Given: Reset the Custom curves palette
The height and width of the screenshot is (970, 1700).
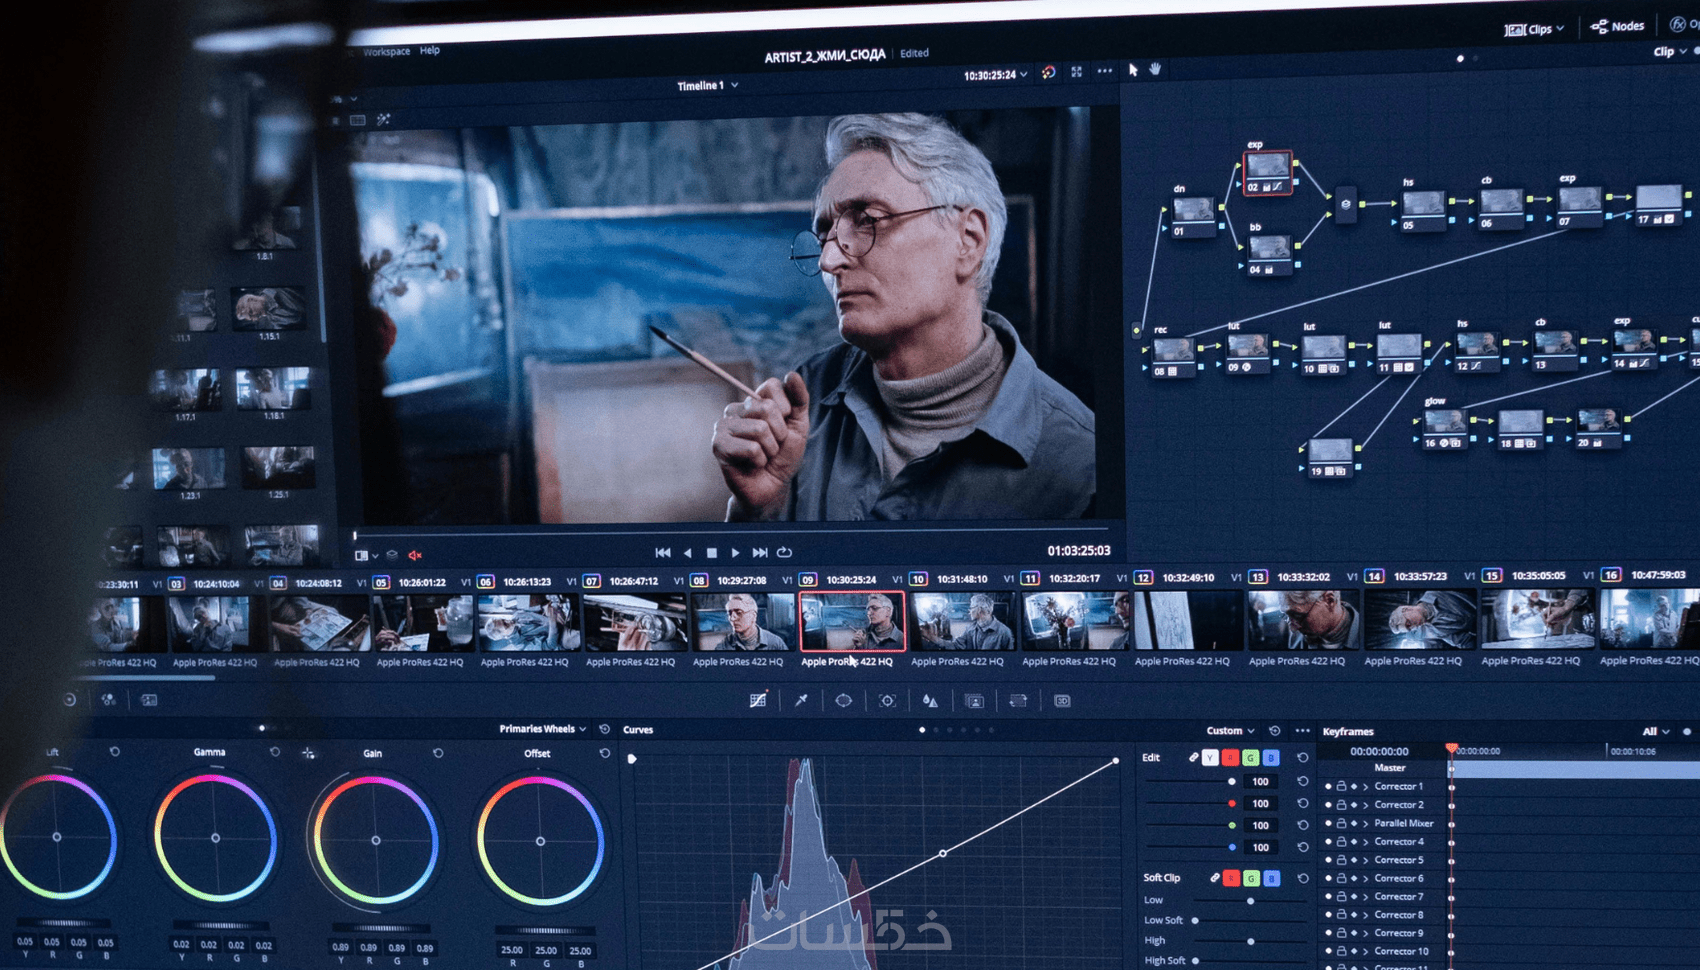Looking at the screenshot, I should 1275,731.
